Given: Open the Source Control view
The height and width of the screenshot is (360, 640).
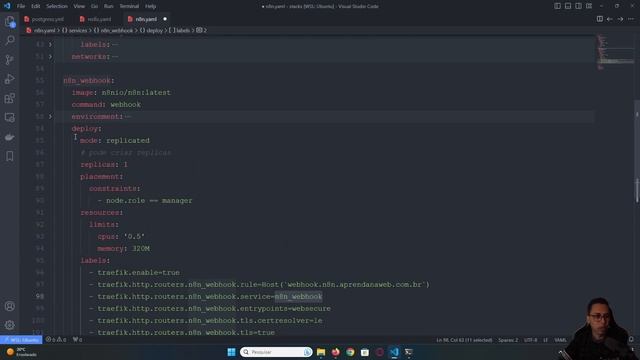Looking at the screenshot, I should 10,60.
